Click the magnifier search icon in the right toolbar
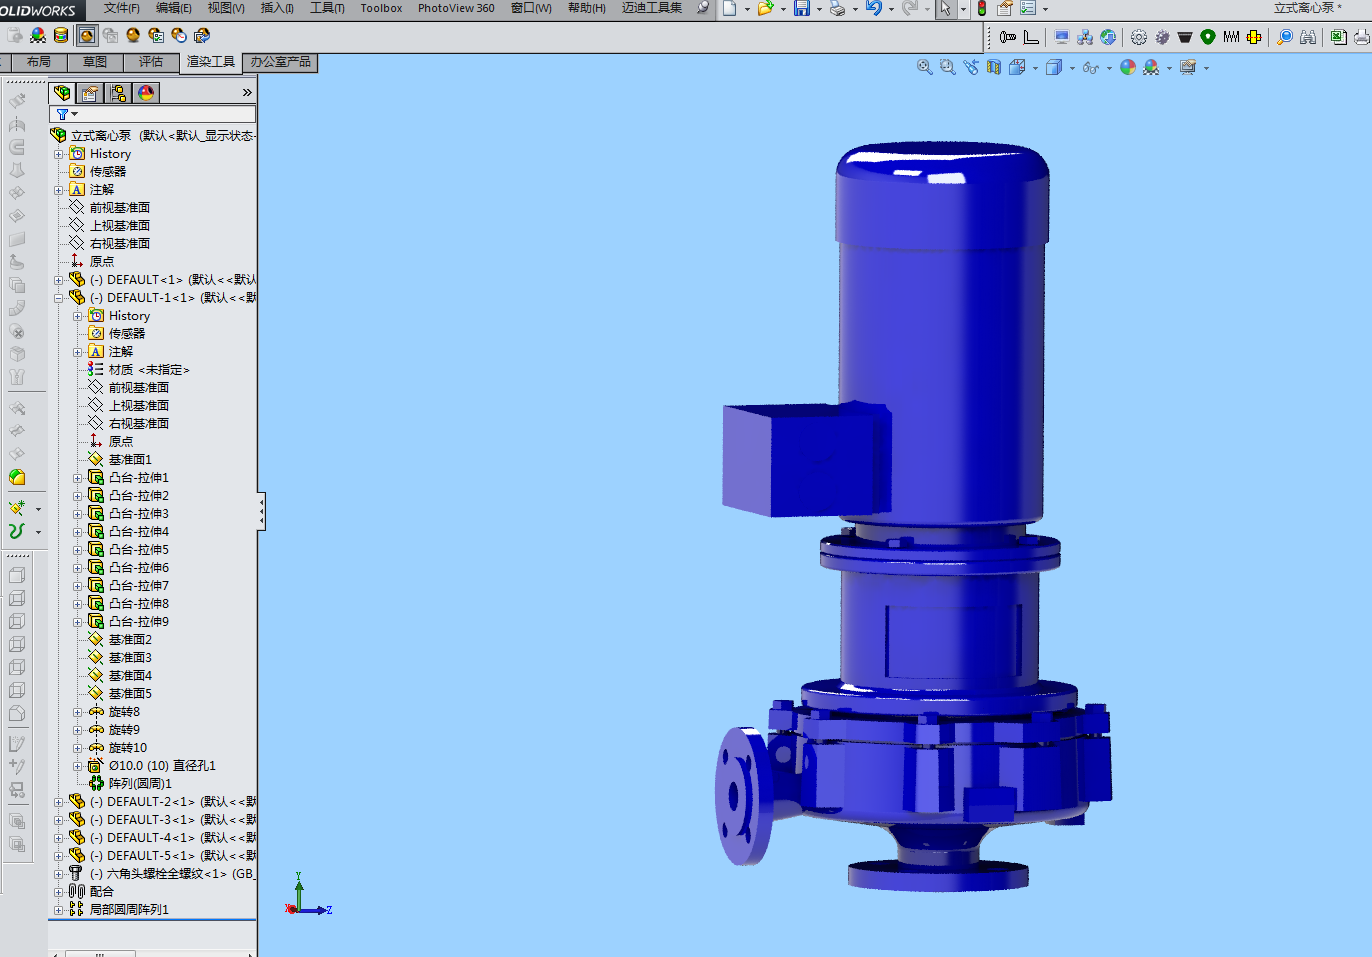Image resolution: width=1372 pixels, height=957 pixels. (1285, 37)
